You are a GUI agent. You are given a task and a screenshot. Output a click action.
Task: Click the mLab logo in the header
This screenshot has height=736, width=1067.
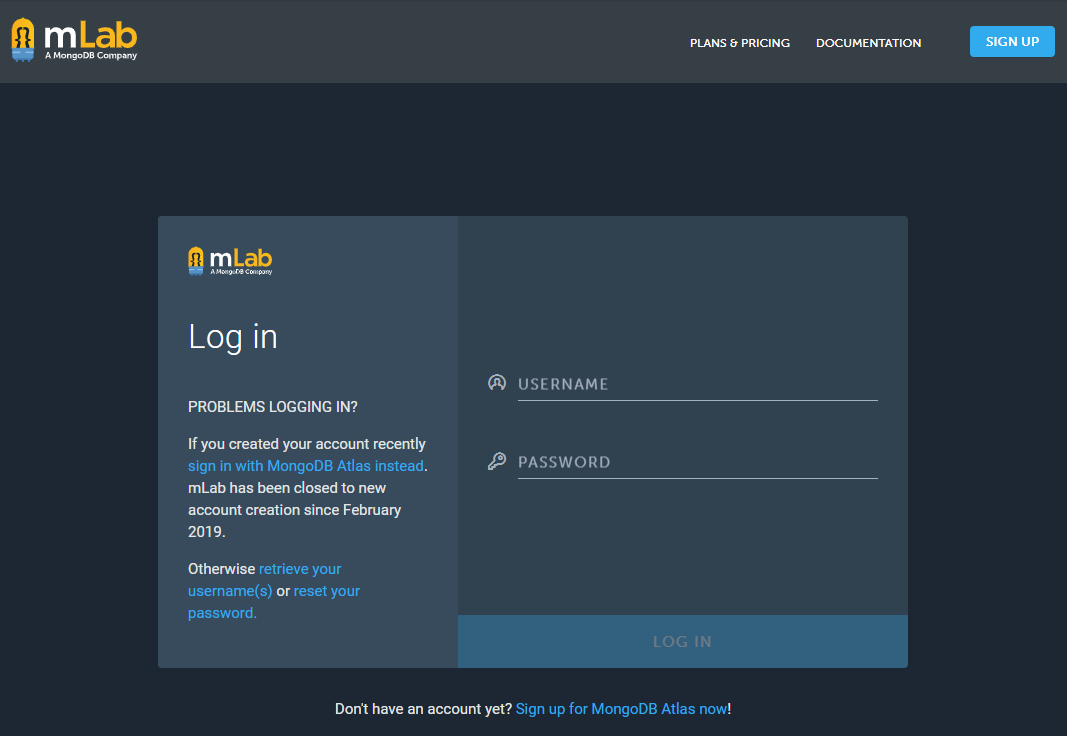tap(74, 39)
